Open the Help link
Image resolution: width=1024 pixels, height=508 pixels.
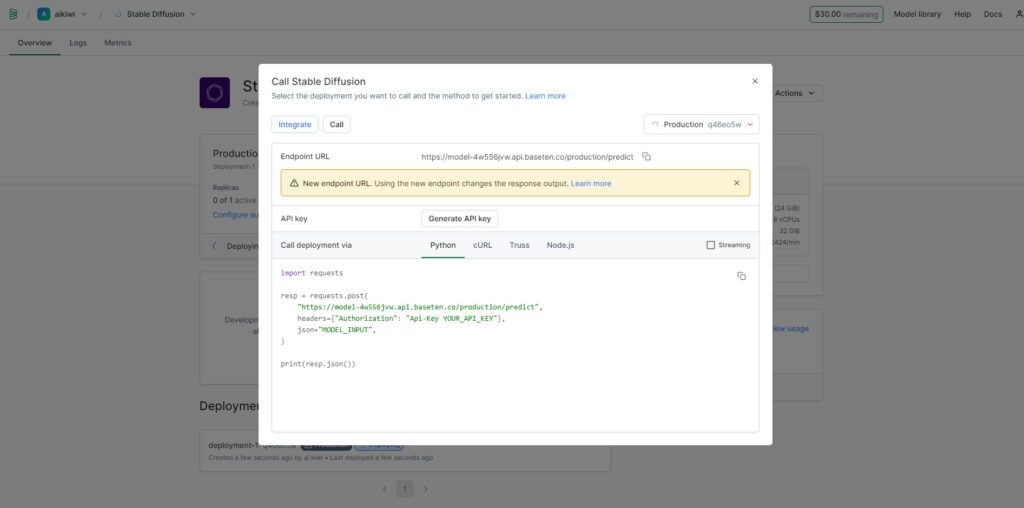(x=963, y=14)
